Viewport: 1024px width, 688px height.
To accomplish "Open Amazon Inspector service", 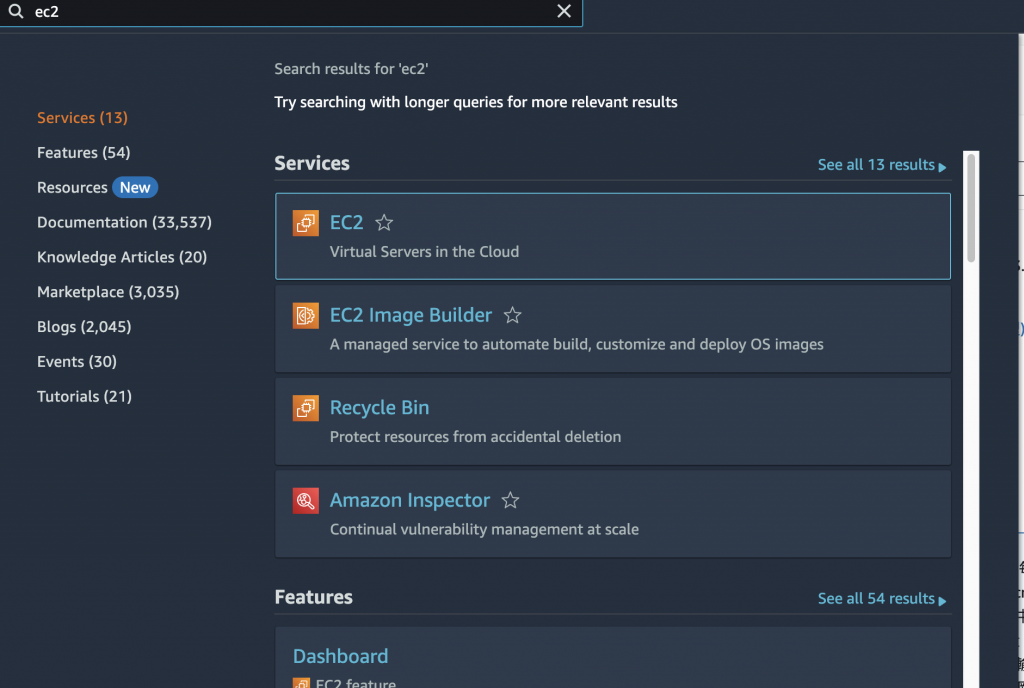I will coord(409,501).
